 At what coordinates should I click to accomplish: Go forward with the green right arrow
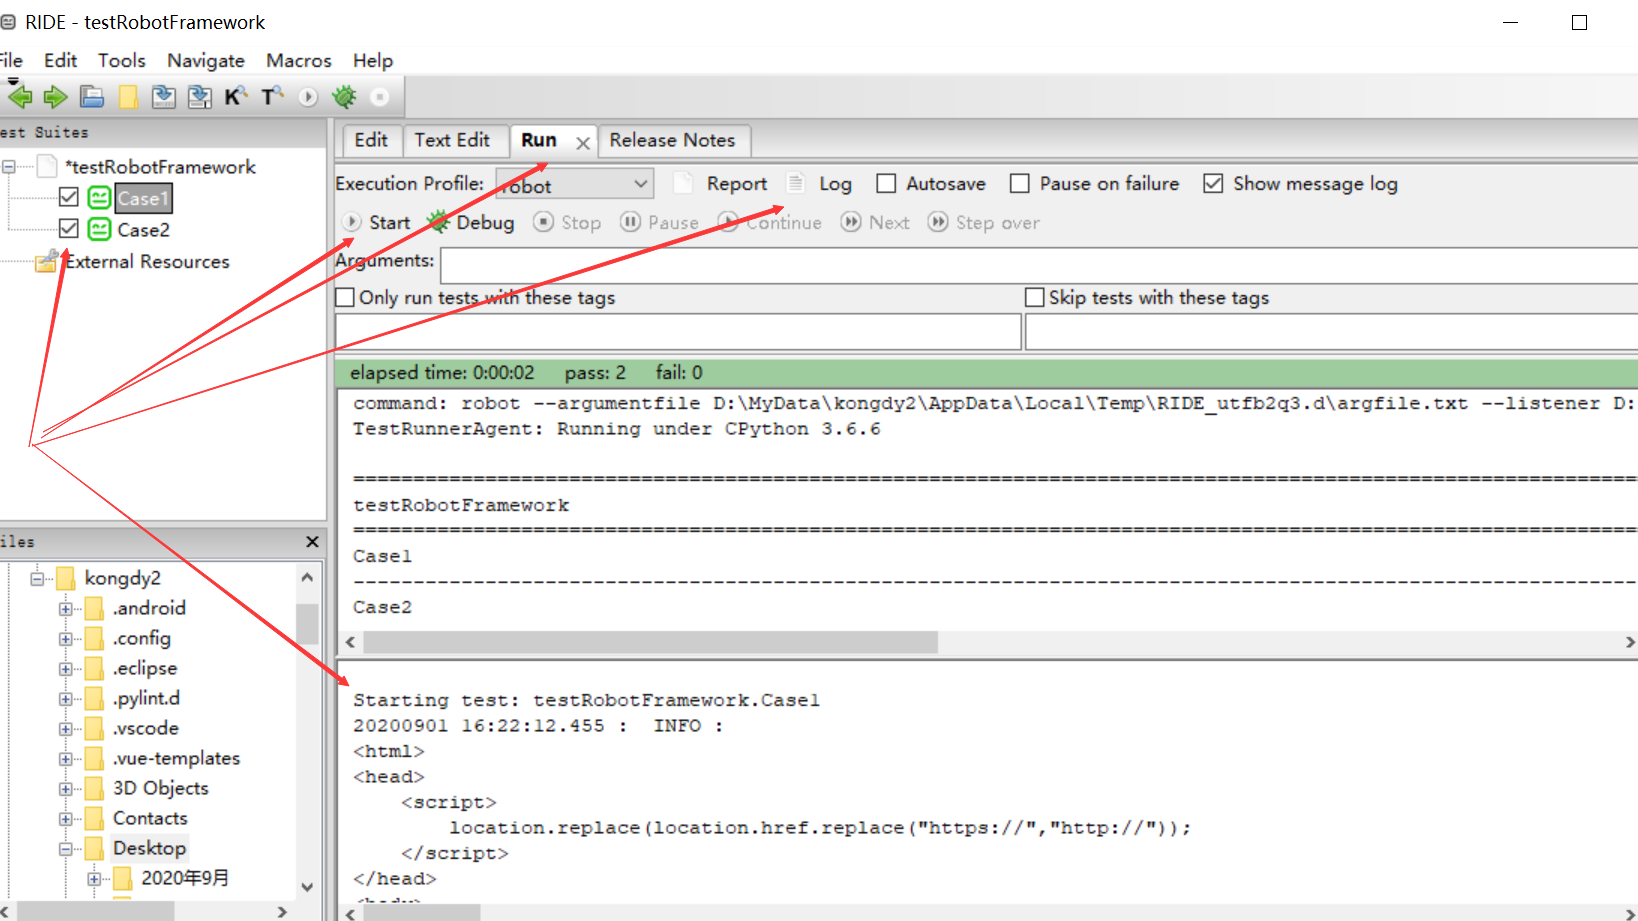point(56,97)
